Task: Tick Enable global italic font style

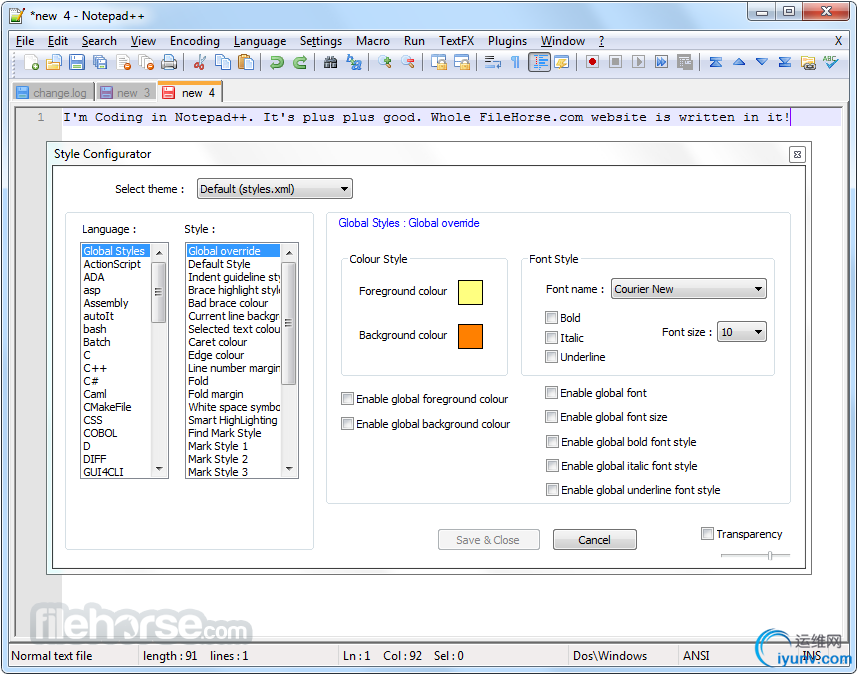Action: (x=552, y=465)
